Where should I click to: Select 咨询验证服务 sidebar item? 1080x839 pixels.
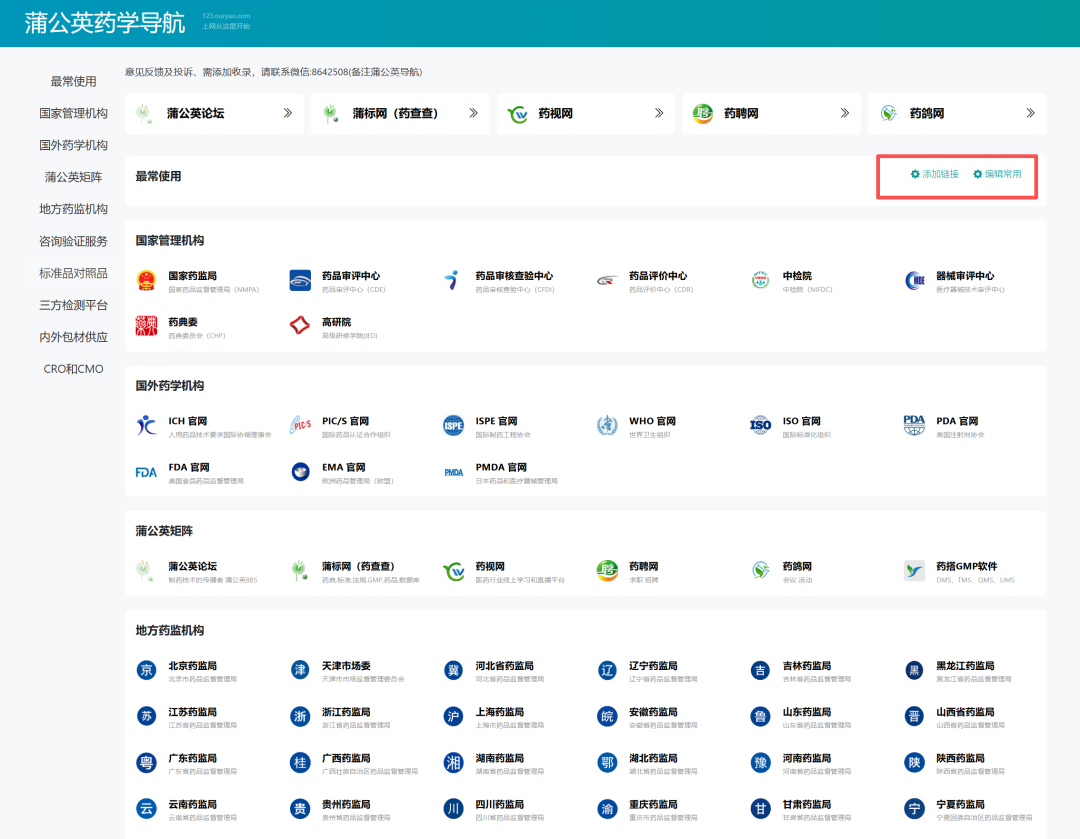pos(73,241)
